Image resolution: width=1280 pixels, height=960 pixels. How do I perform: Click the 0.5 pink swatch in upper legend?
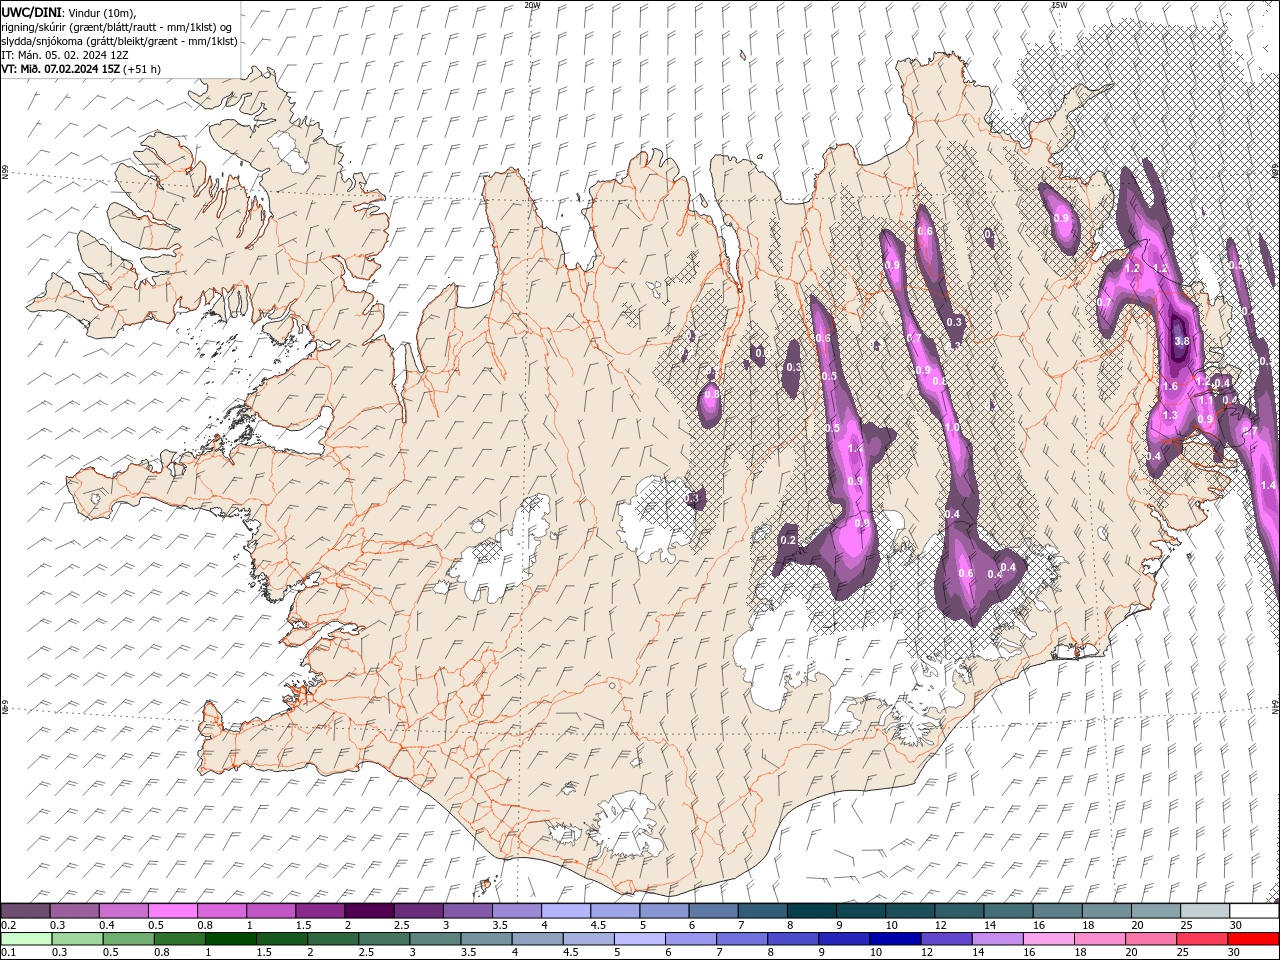tap(172, 911)
